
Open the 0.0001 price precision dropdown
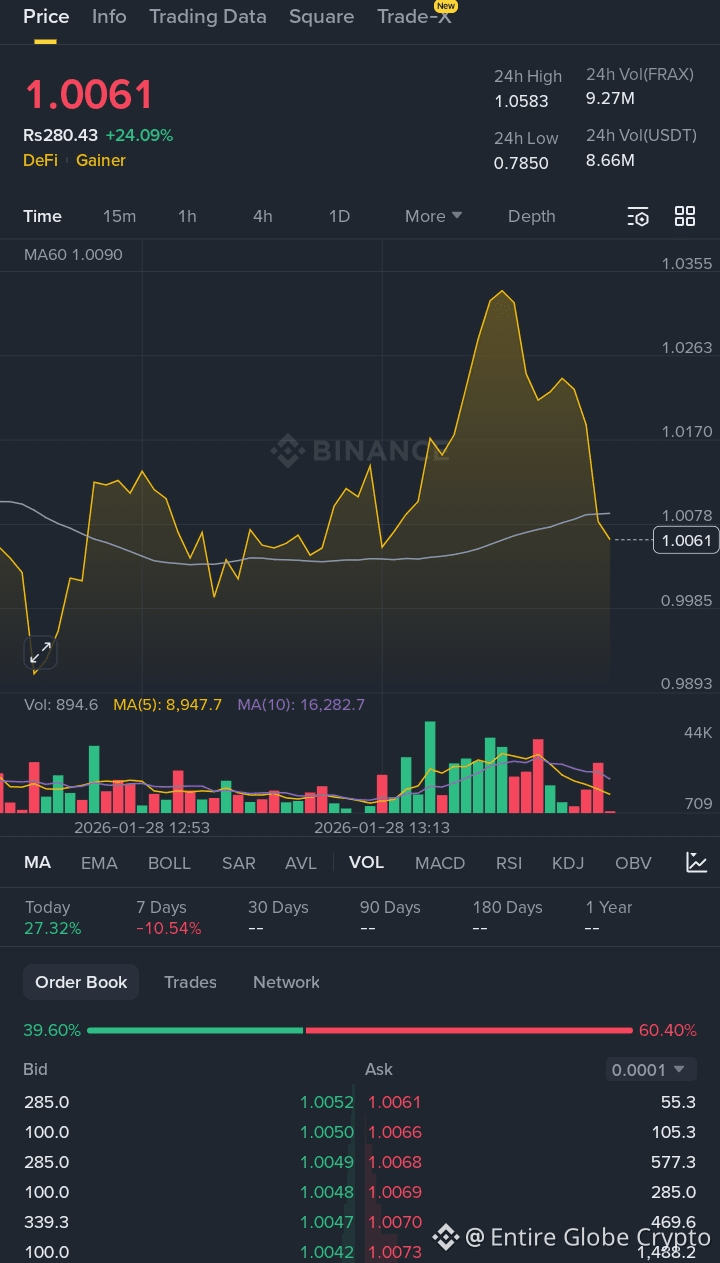[x=651, y=1070]
